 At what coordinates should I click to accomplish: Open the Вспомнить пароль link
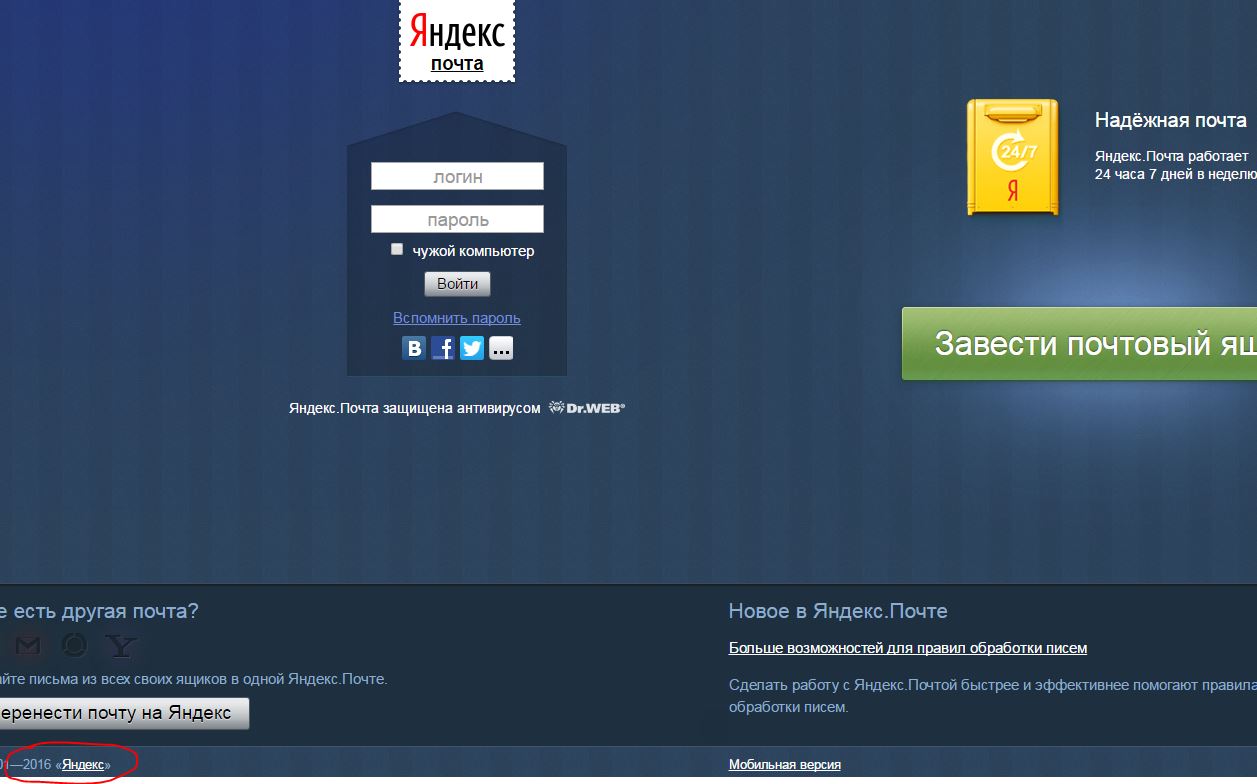(x=457, y=318)
